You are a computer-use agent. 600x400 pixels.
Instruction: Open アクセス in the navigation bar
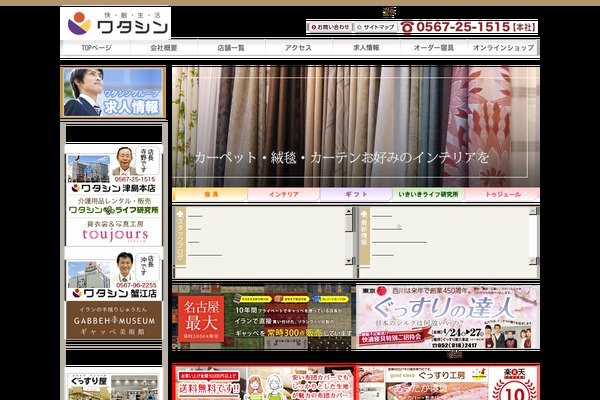pyautogui.click(x=298, y=48)
